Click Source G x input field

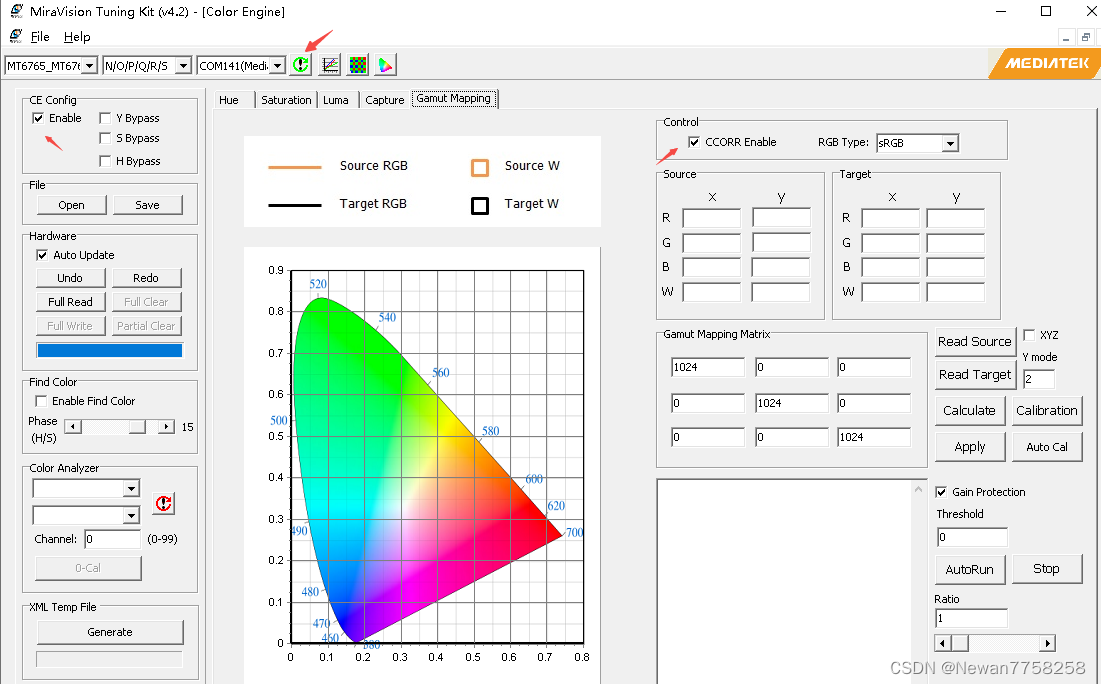[x=711, y=243]
